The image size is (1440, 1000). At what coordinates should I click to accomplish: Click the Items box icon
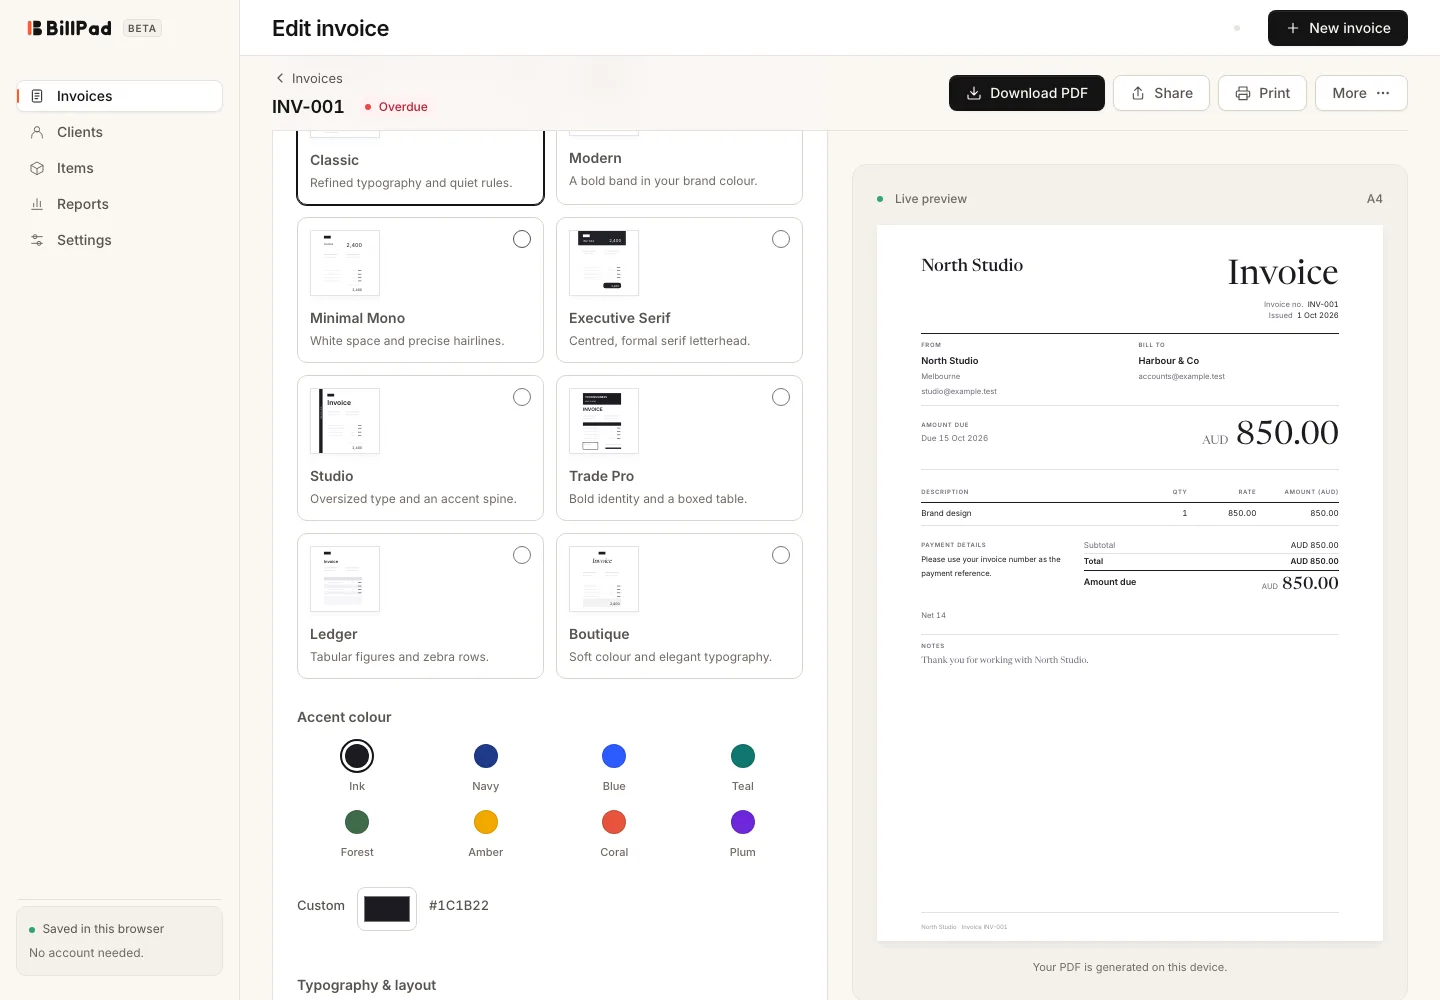pyautogui.click(x=37, y=168)
